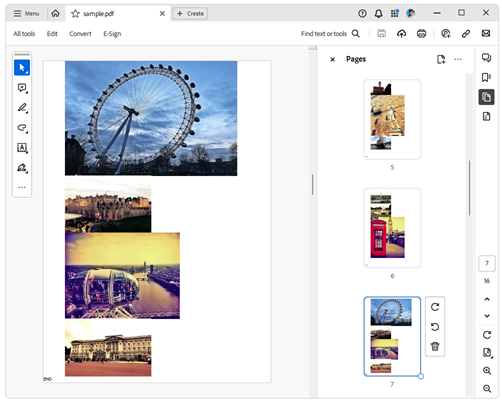Click Find text or tools search
Image resolution: width=502 pixels, height=403 pixels.
point(330,34)
